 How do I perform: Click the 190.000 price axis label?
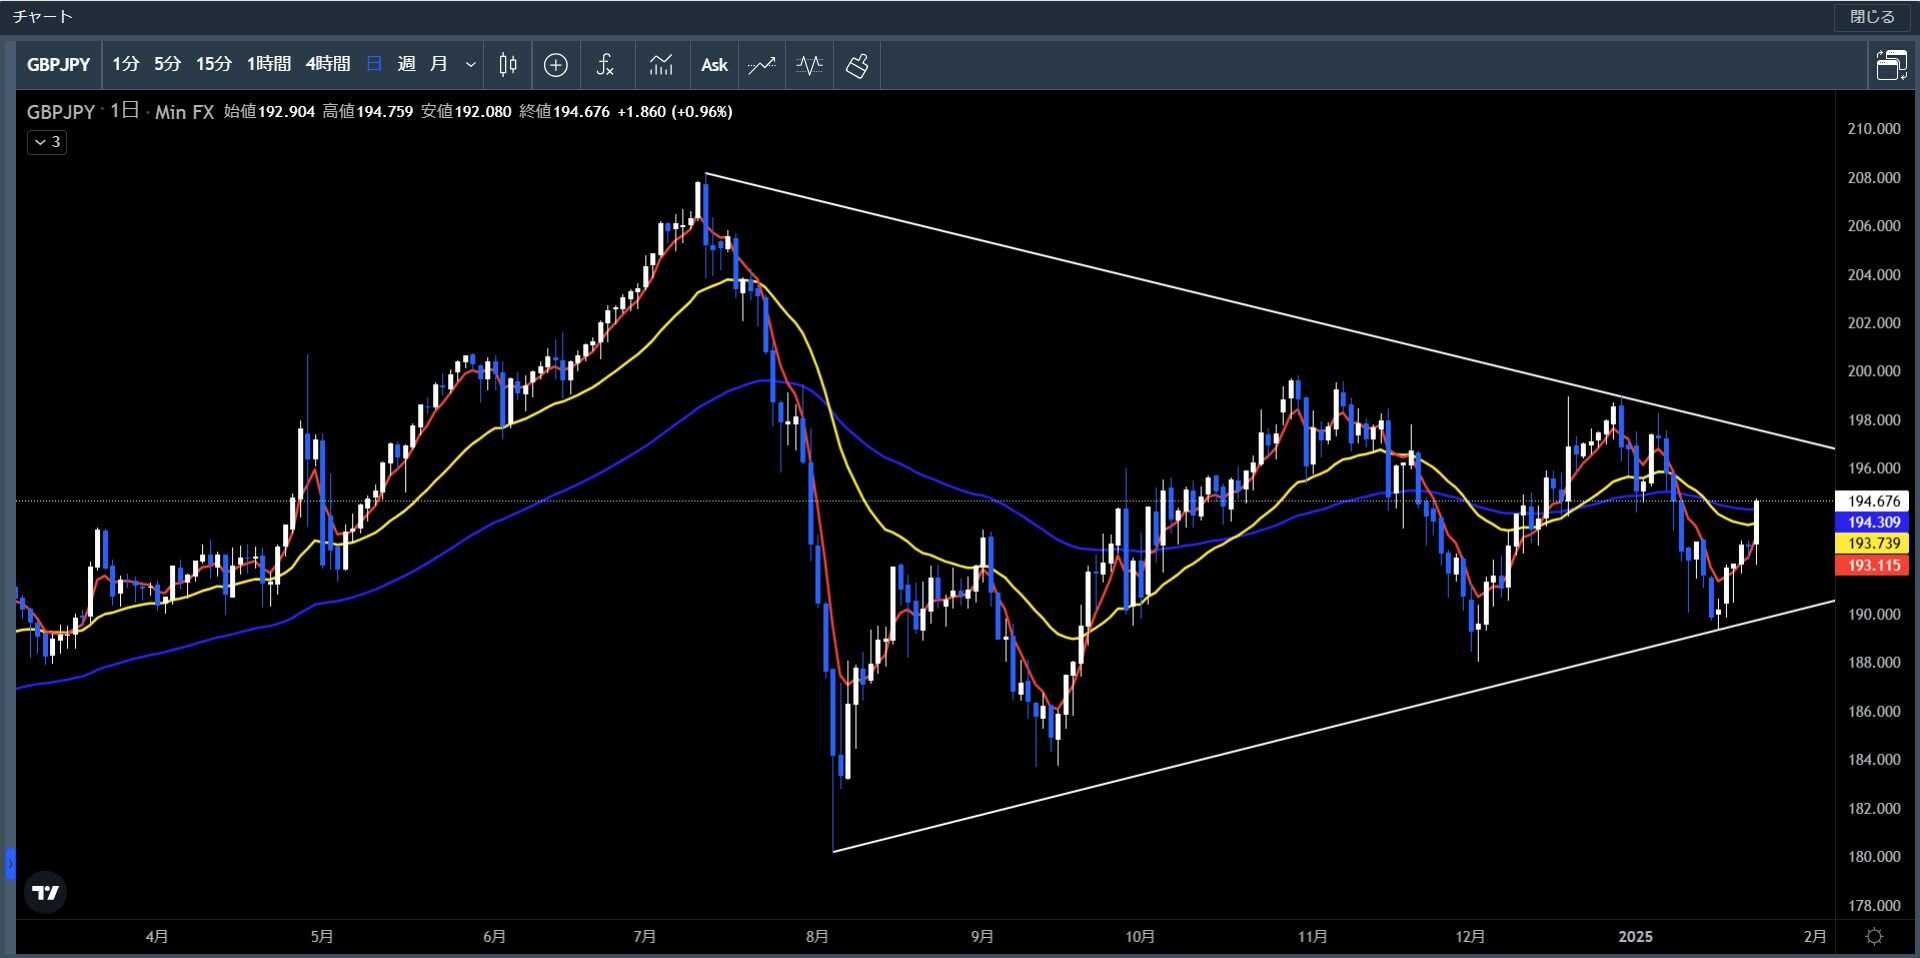1874,615
